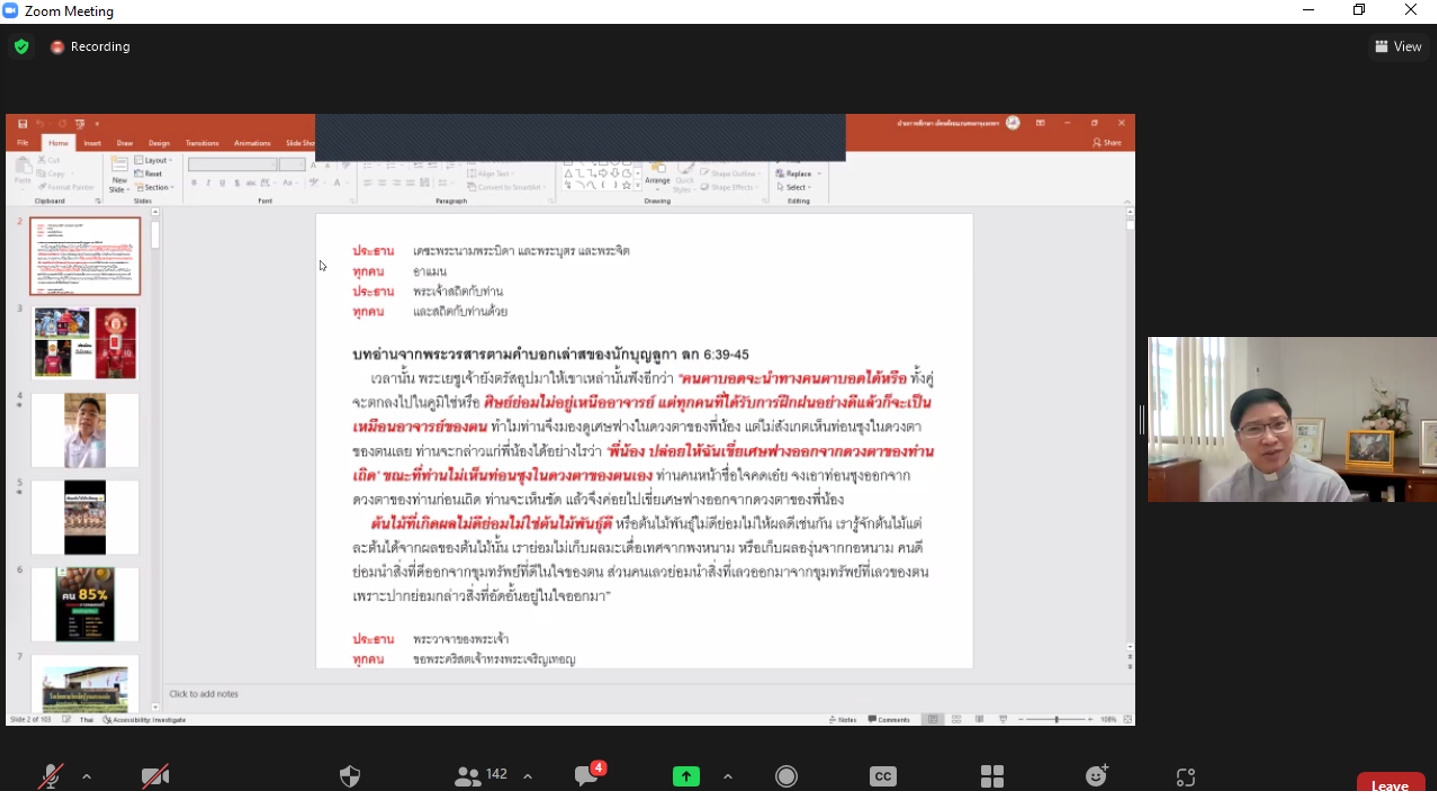Expand the share screen options caret

pos(727,777)
